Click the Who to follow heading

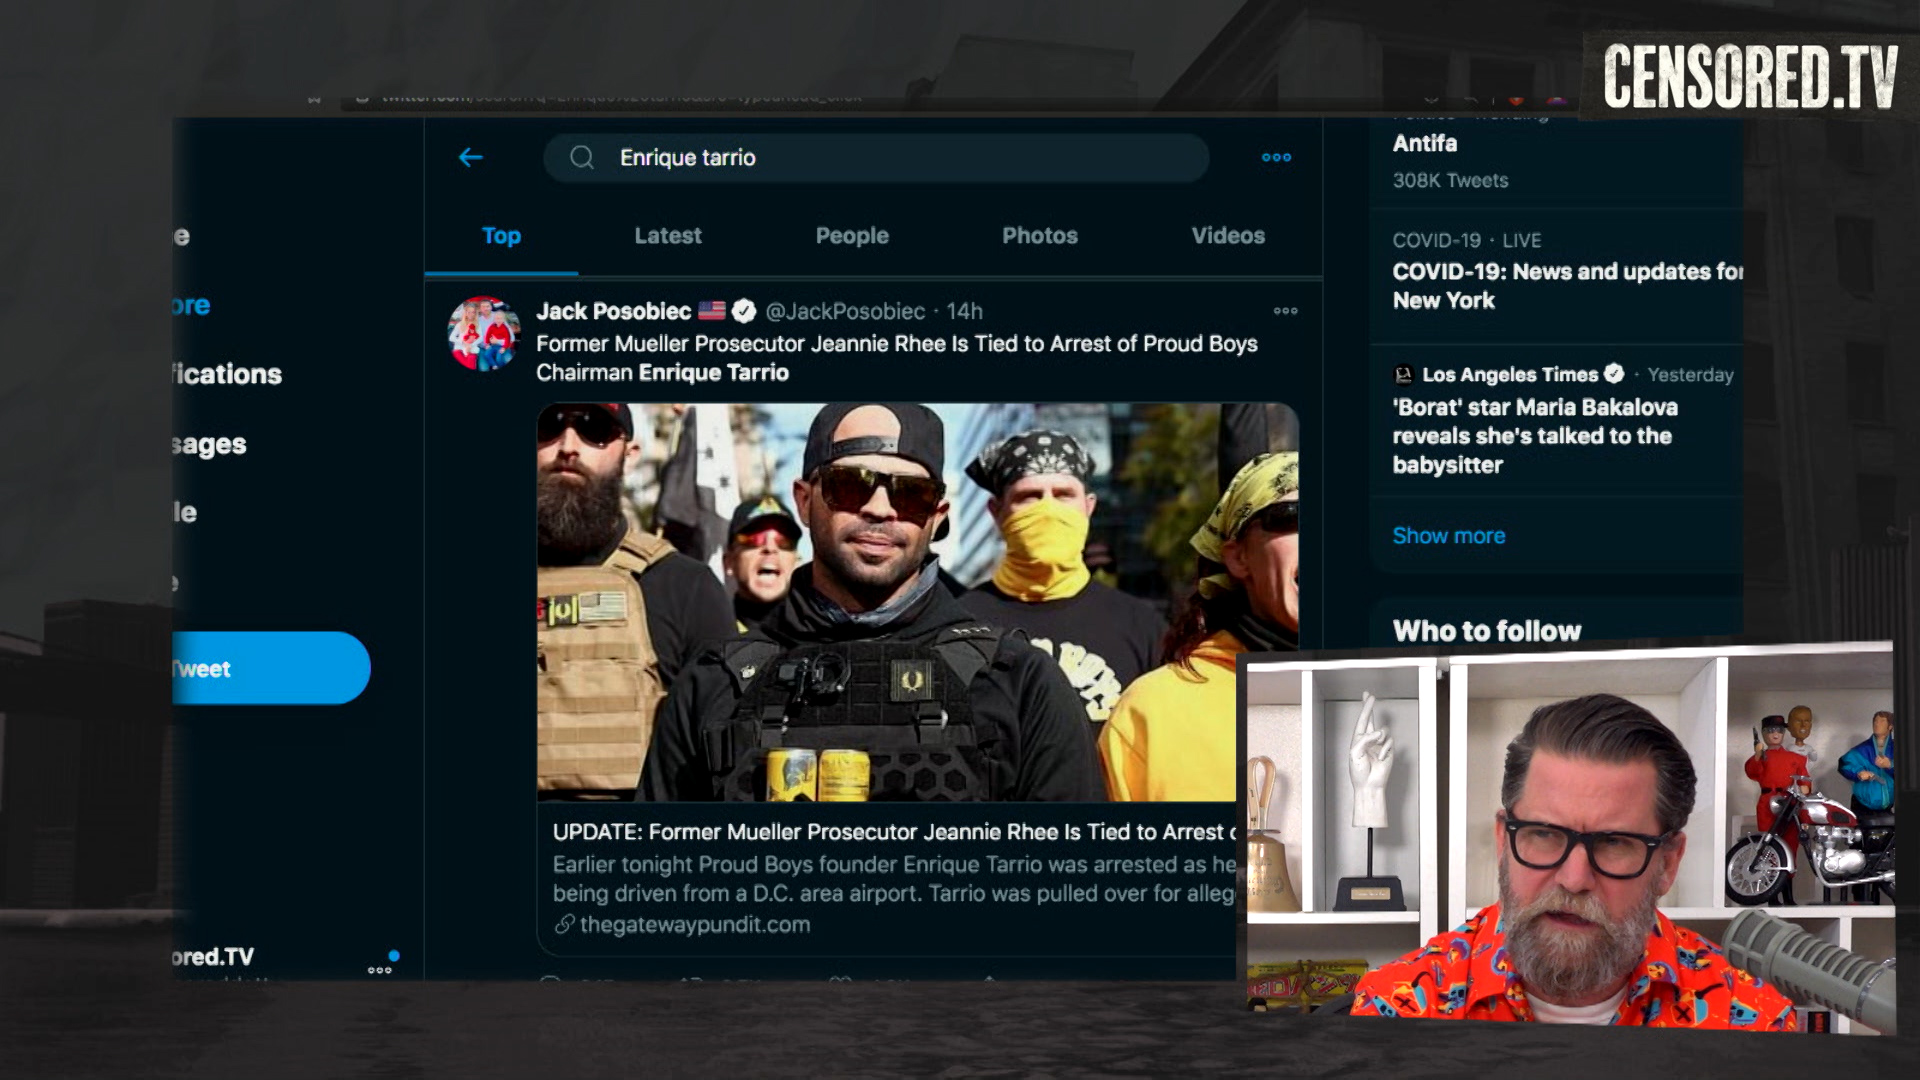pos(1487,631)
